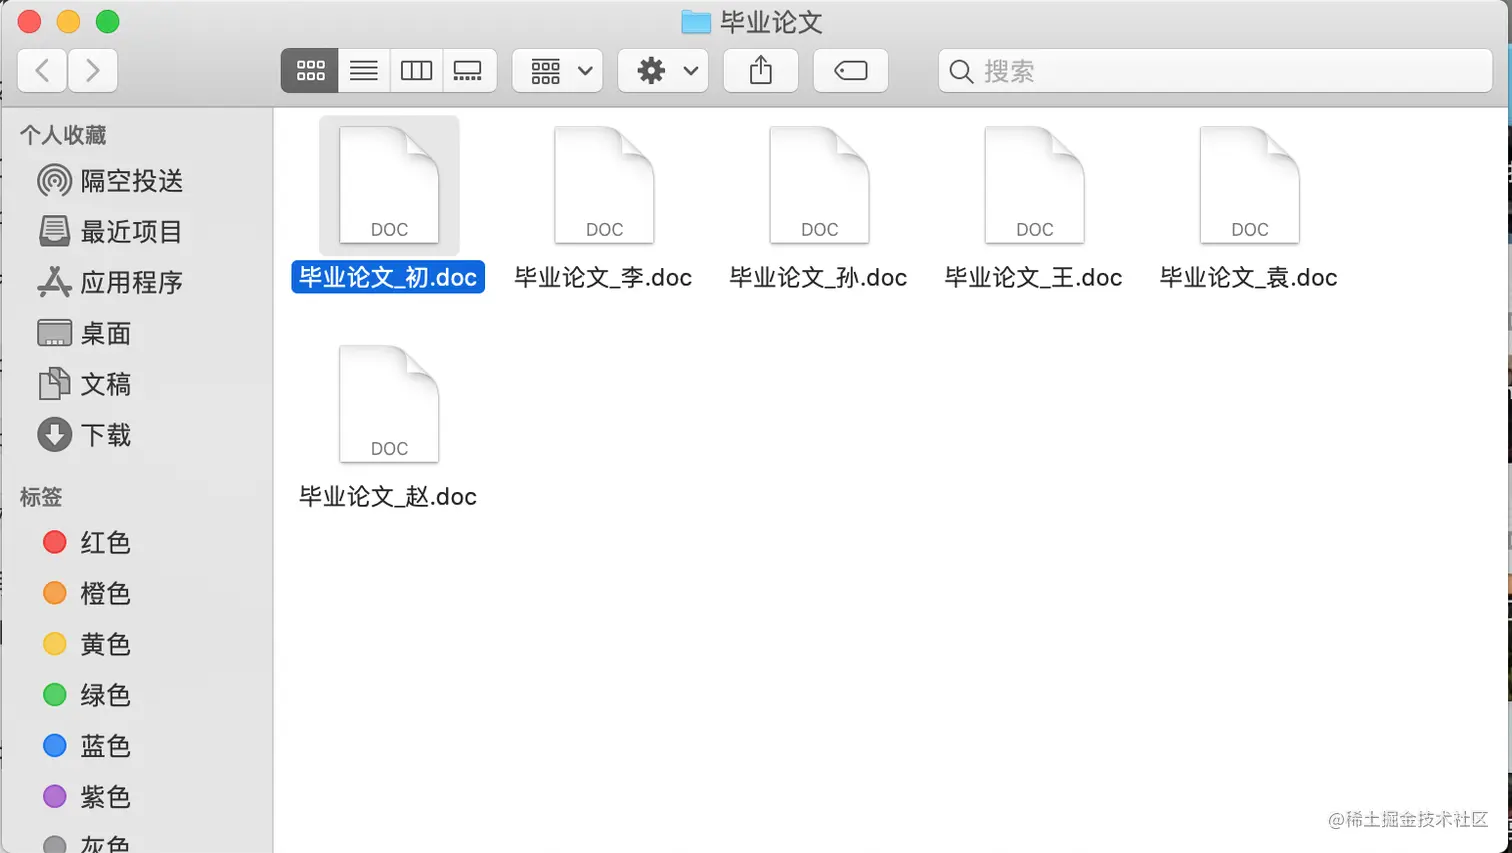1512x853 pixels.
Task: Switch to column view mode
Action: click(416, 70)
